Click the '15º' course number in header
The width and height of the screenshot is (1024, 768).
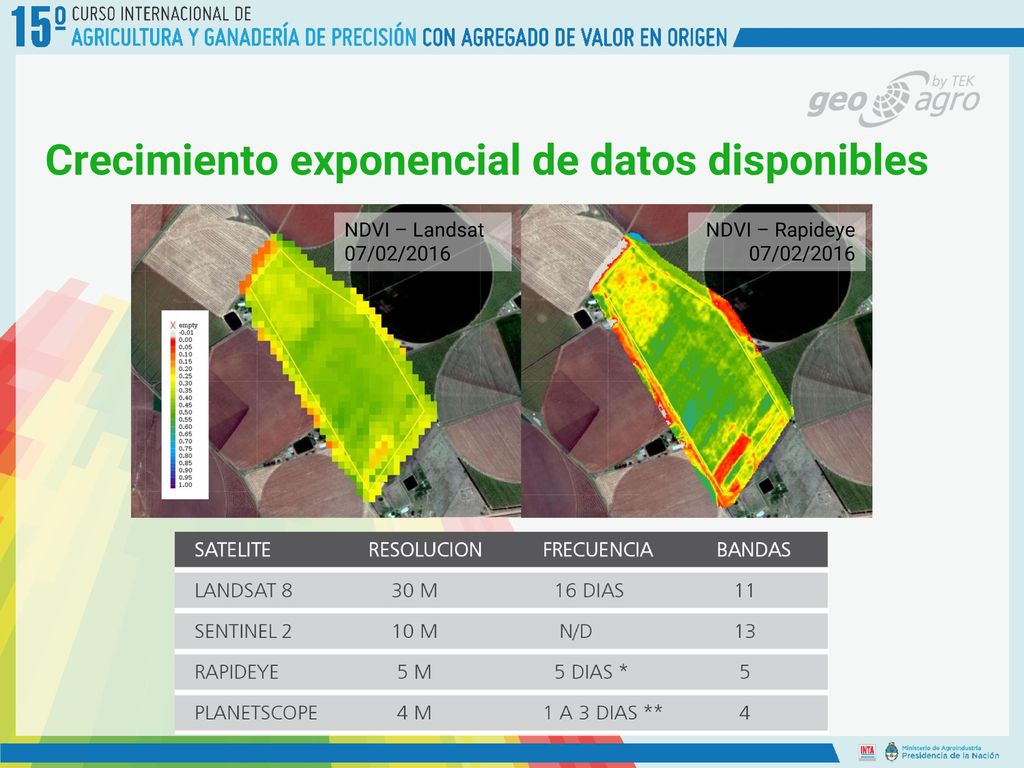39,27
